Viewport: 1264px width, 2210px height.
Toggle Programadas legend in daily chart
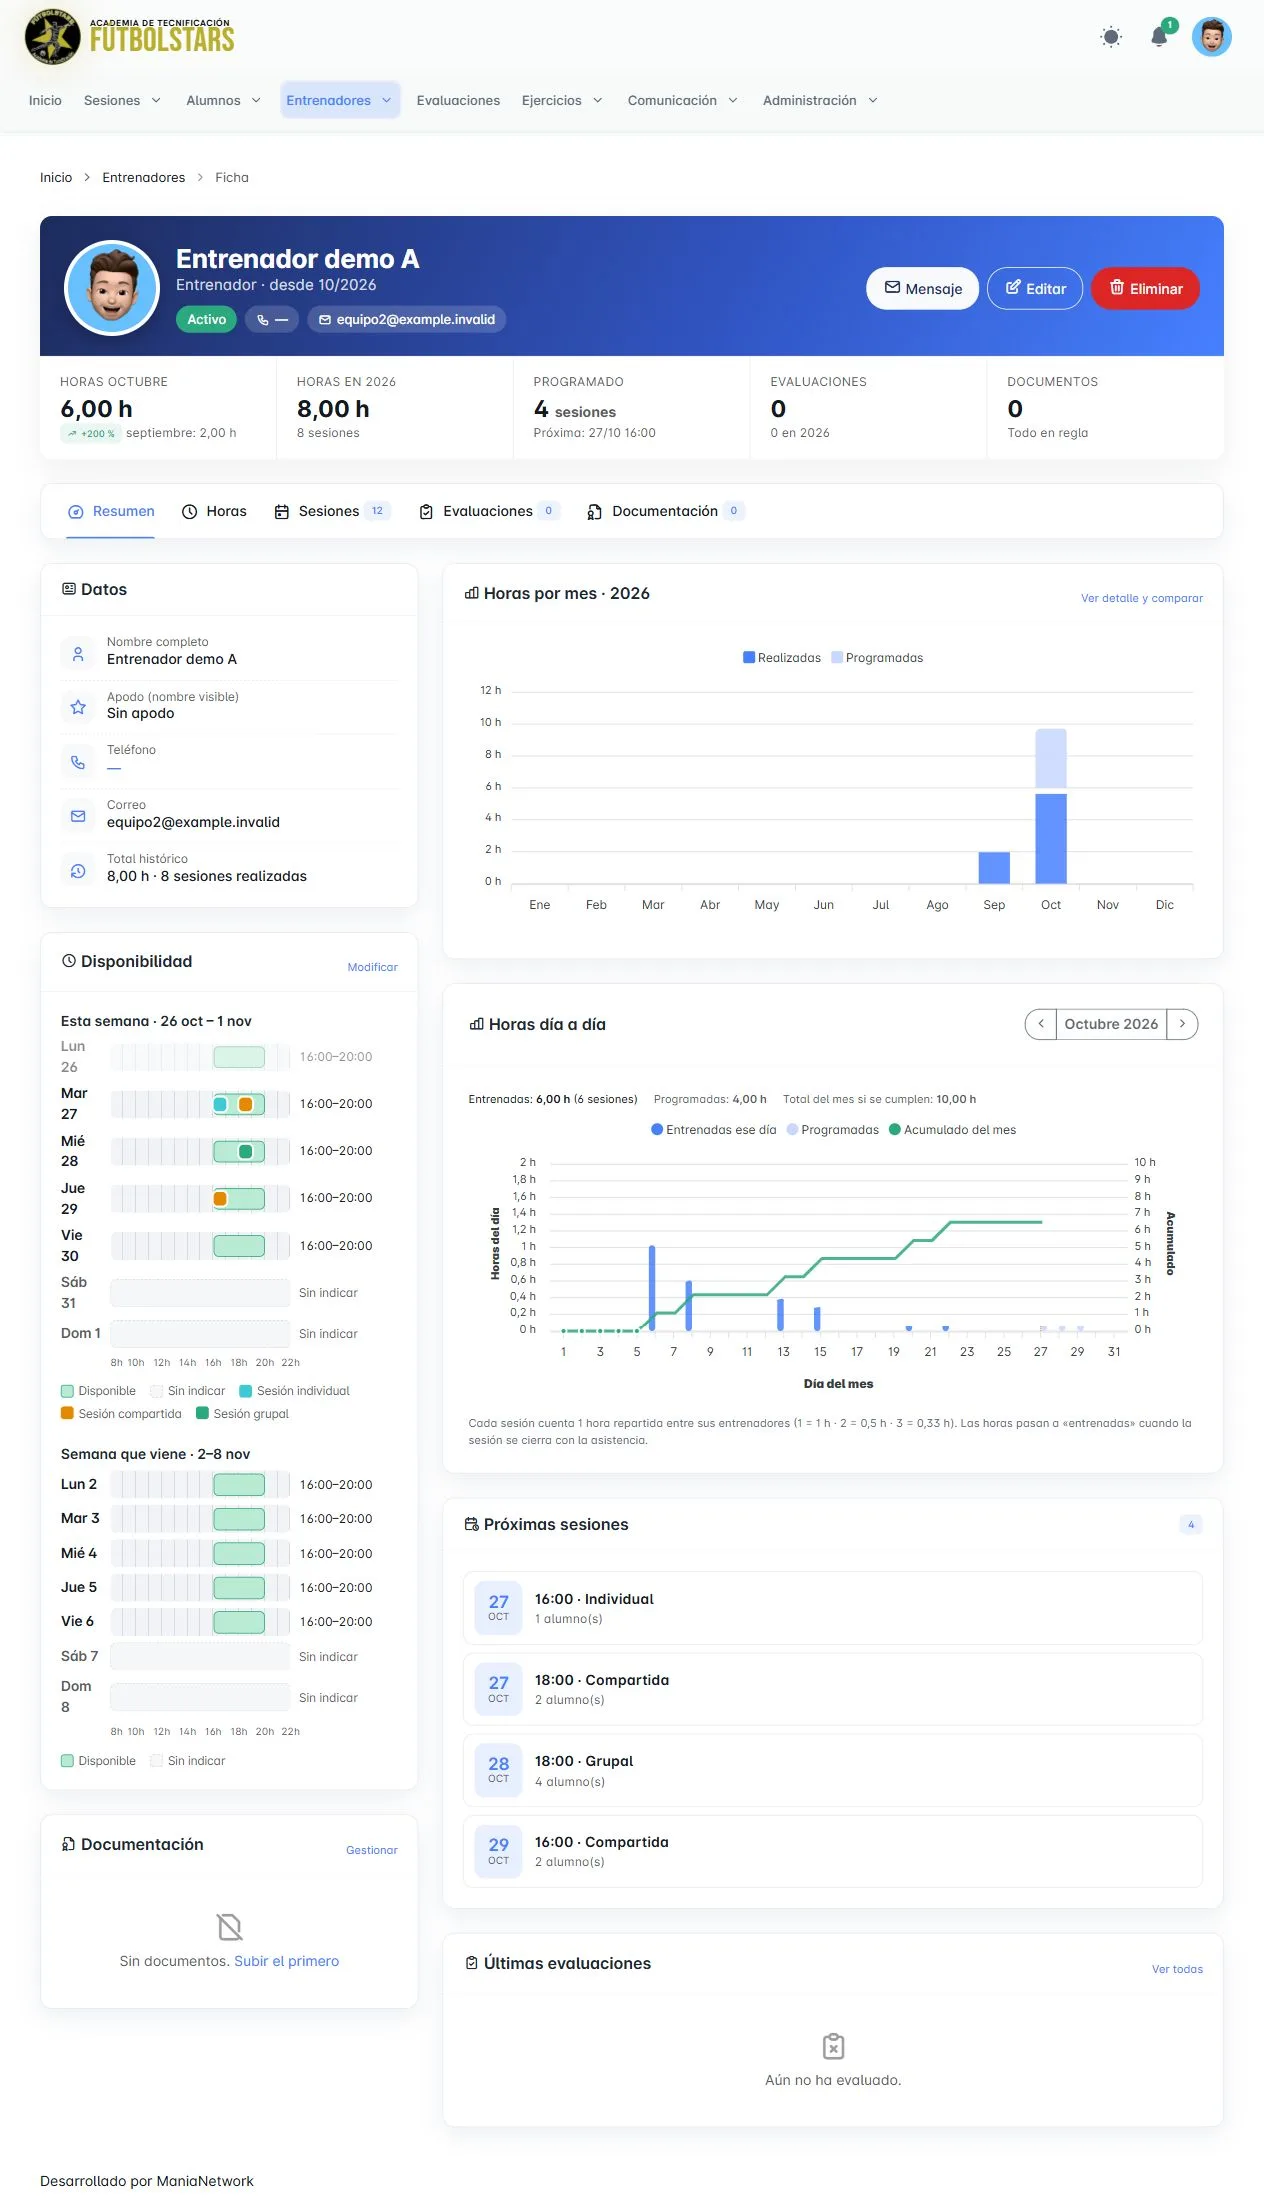point(833,1130)
